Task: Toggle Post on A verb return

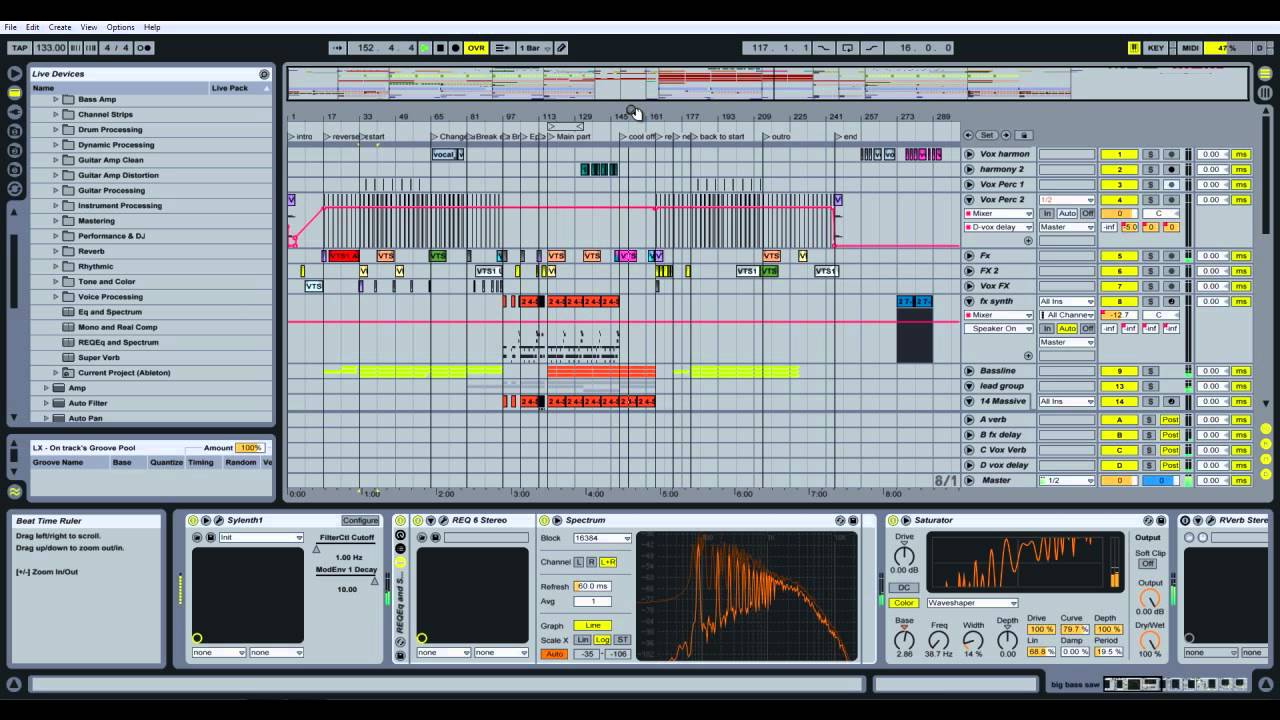Action: pyautogui.click(x=1170, y=420)
